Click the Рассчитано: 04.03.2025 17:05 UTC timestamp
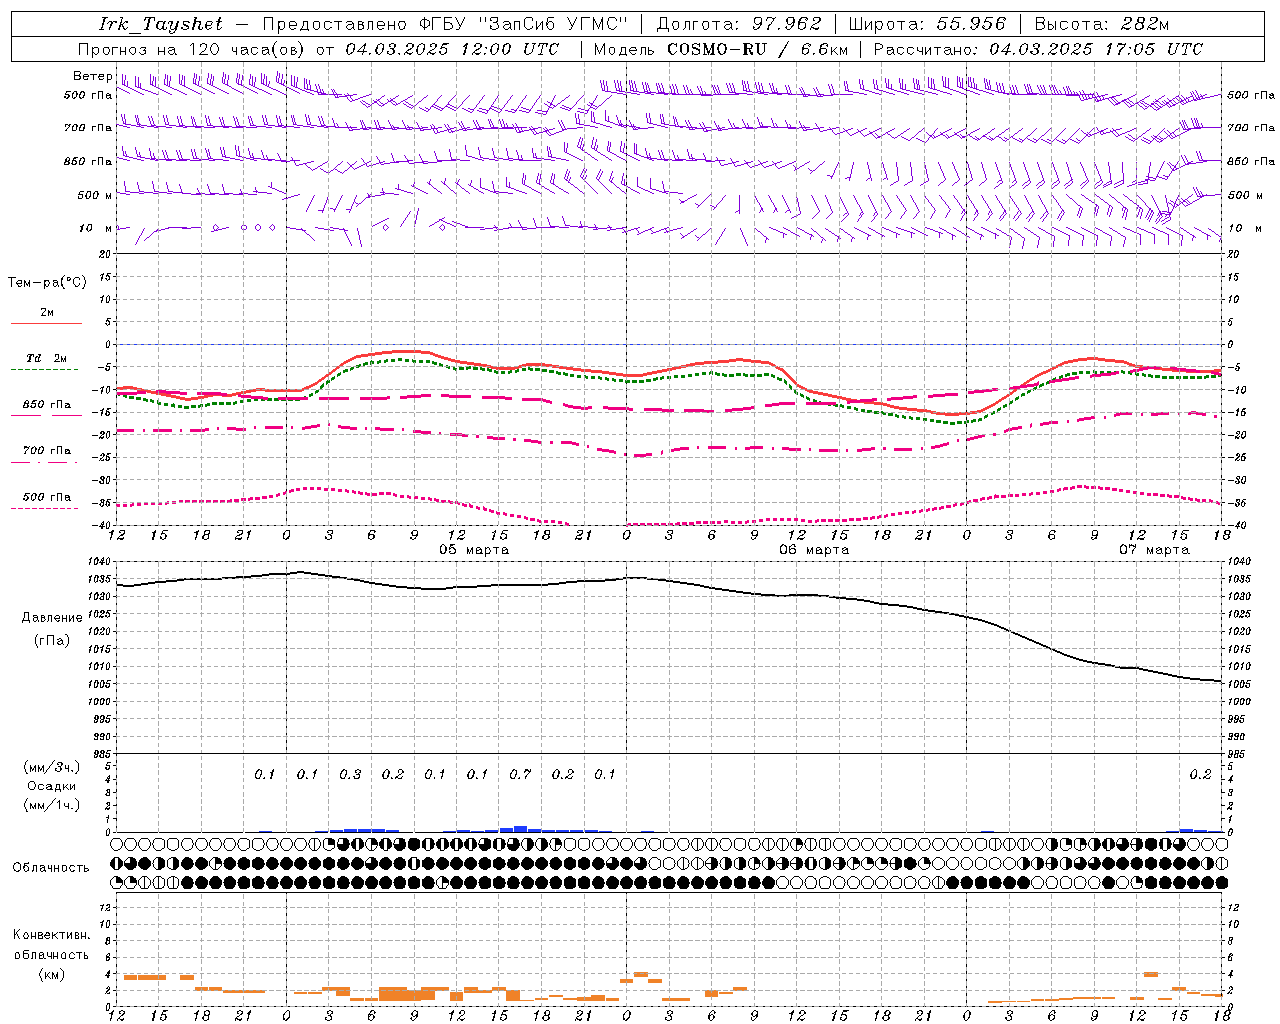 pos(1038,49)
